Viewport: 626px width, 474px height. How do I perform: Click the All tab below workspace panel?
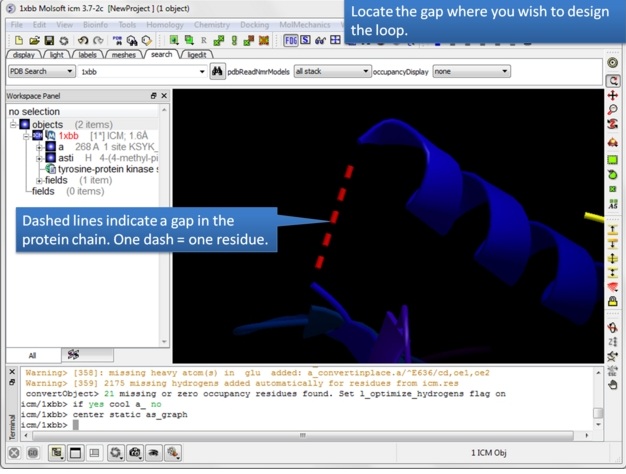(32, 355)
